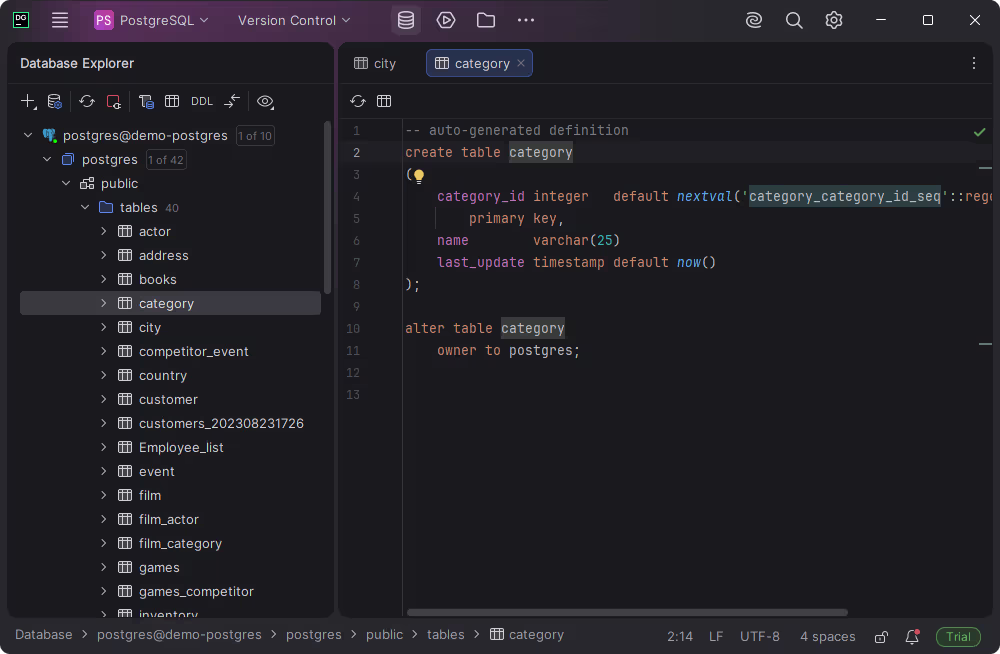Switch to the city editor tab
Screen dimensions: 1000x654
click(x=376, y=63)
